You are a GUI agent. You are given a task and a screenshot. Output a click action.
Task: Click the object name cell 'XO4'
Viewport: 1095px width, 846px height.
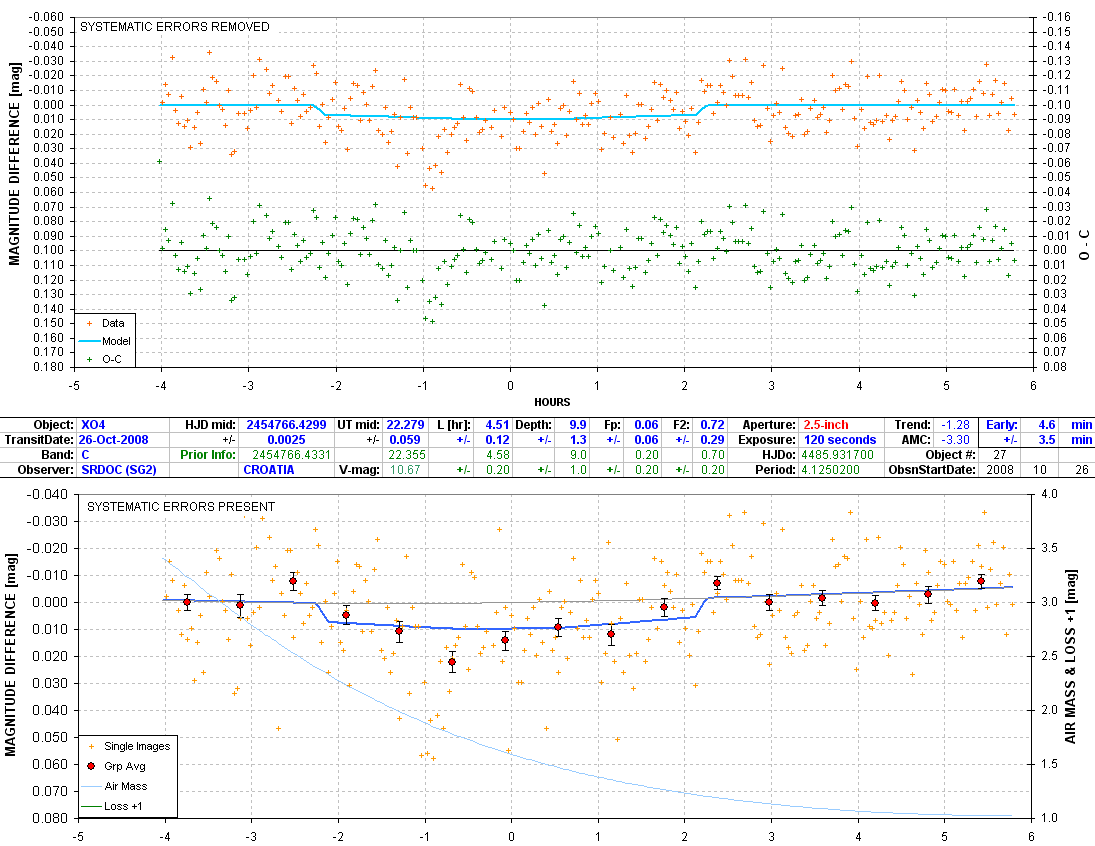click(93, 425)
